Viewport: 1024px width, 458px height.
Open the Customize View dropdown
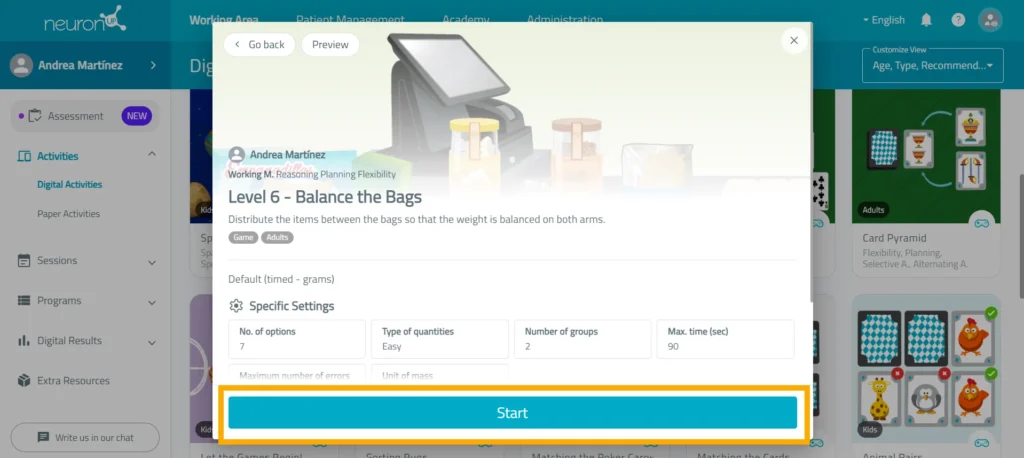tap(933, 65)
